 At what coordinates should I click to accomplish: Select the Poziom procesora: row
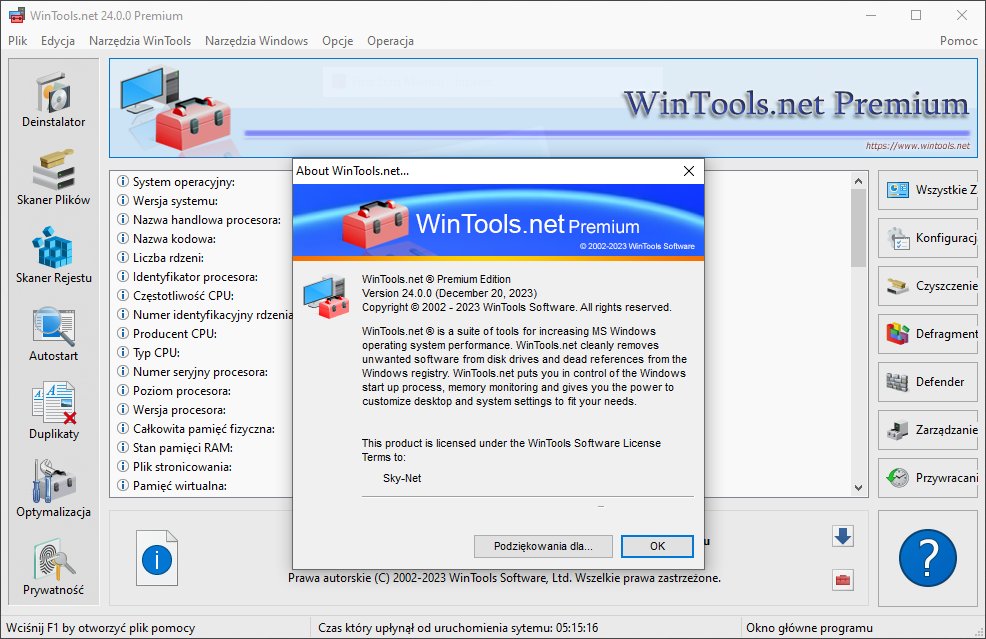[174, 391]
